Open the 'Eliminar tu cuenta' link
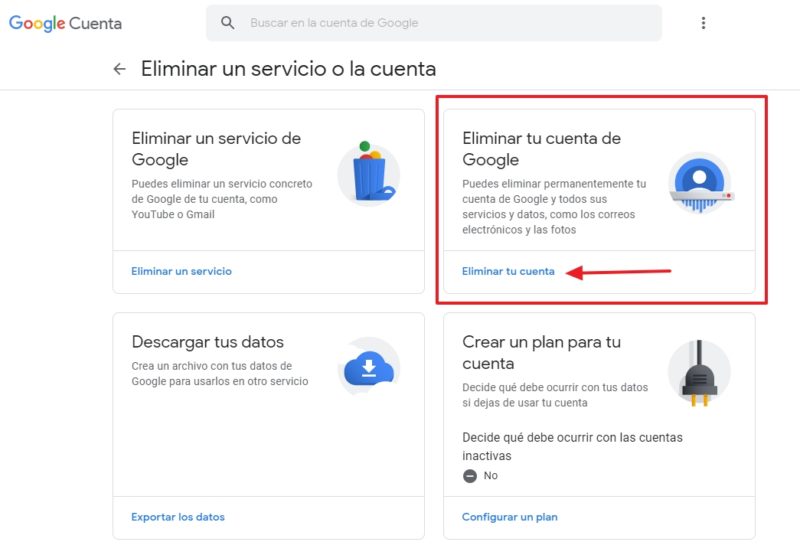This screenshot has width=800, height=555. [508, 271]
